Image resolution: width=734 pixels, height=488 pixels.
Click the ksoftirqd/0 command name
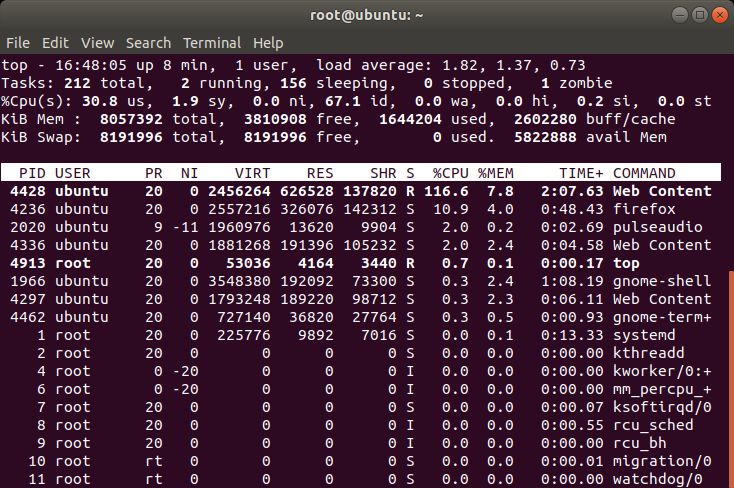pos(662,407)
